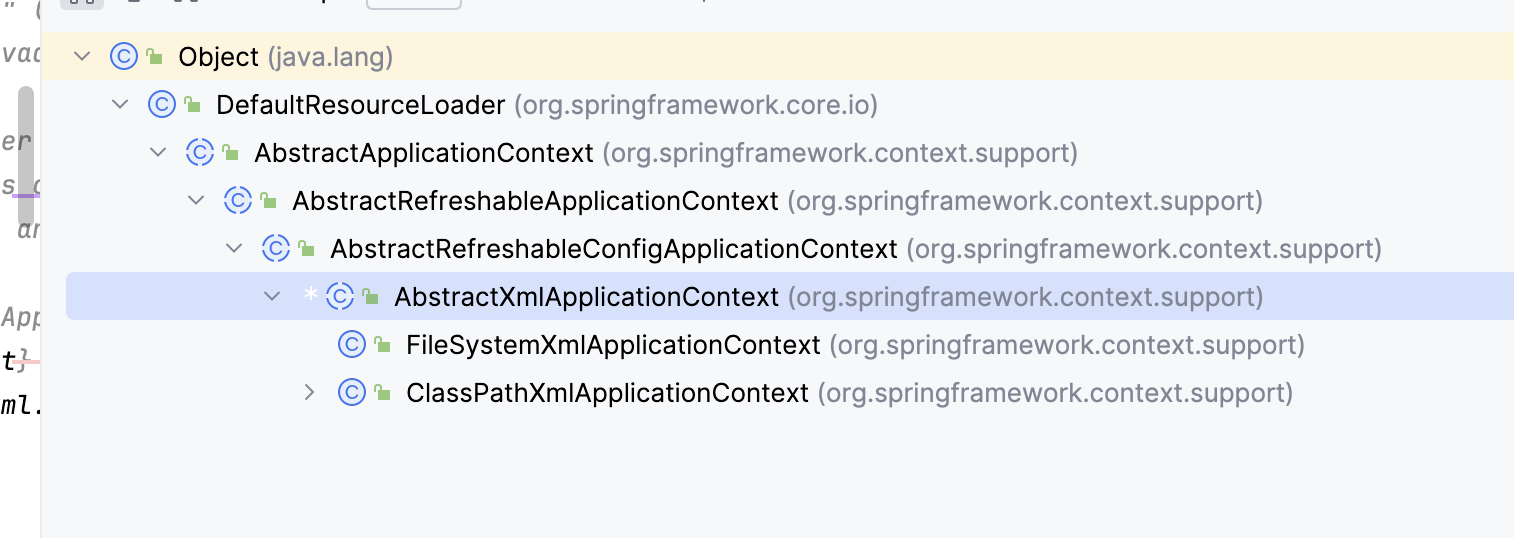Select the FileSystemXmlApplicationContext row
This screenshot has height=538, width=1514.
click(612, 345)
